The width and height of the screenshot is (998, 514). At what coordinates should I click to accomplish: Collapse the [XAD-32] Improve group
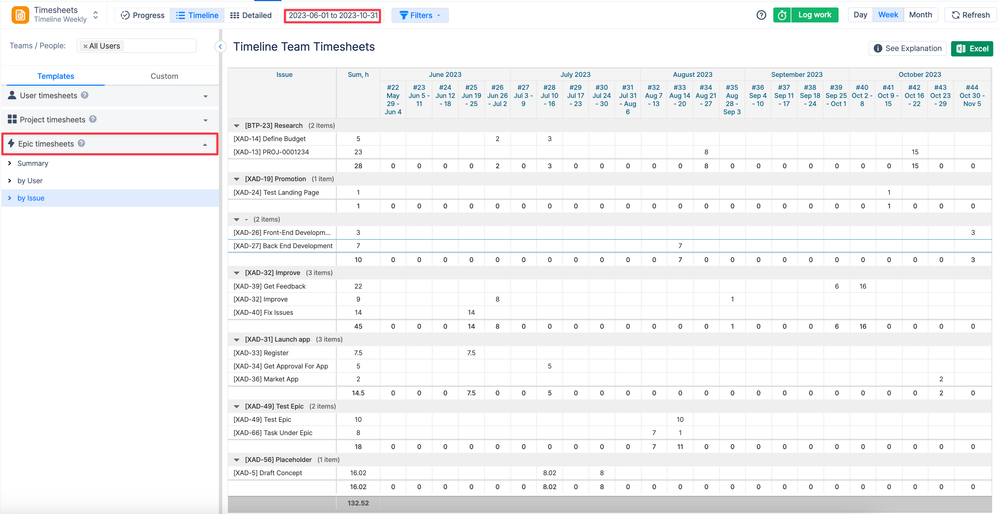pyautogui.click(x=237, y=272)
